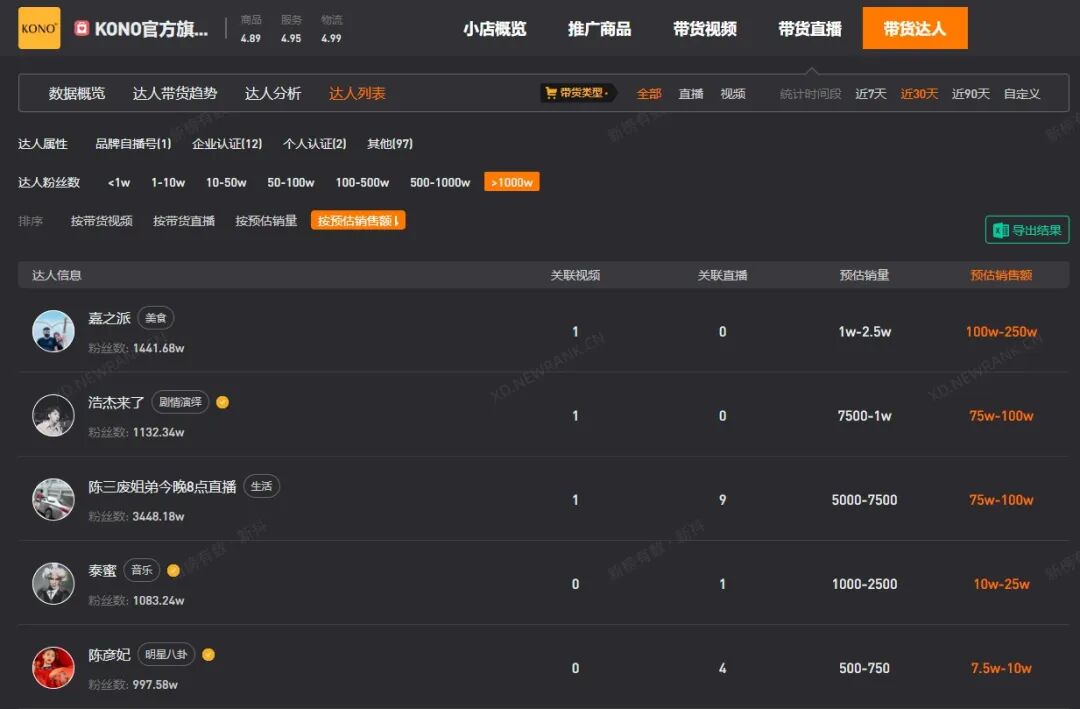This screenshot has height=709, width=1080.
Task: Open 泰蜜 influencer name link
Action: [103, 571]
